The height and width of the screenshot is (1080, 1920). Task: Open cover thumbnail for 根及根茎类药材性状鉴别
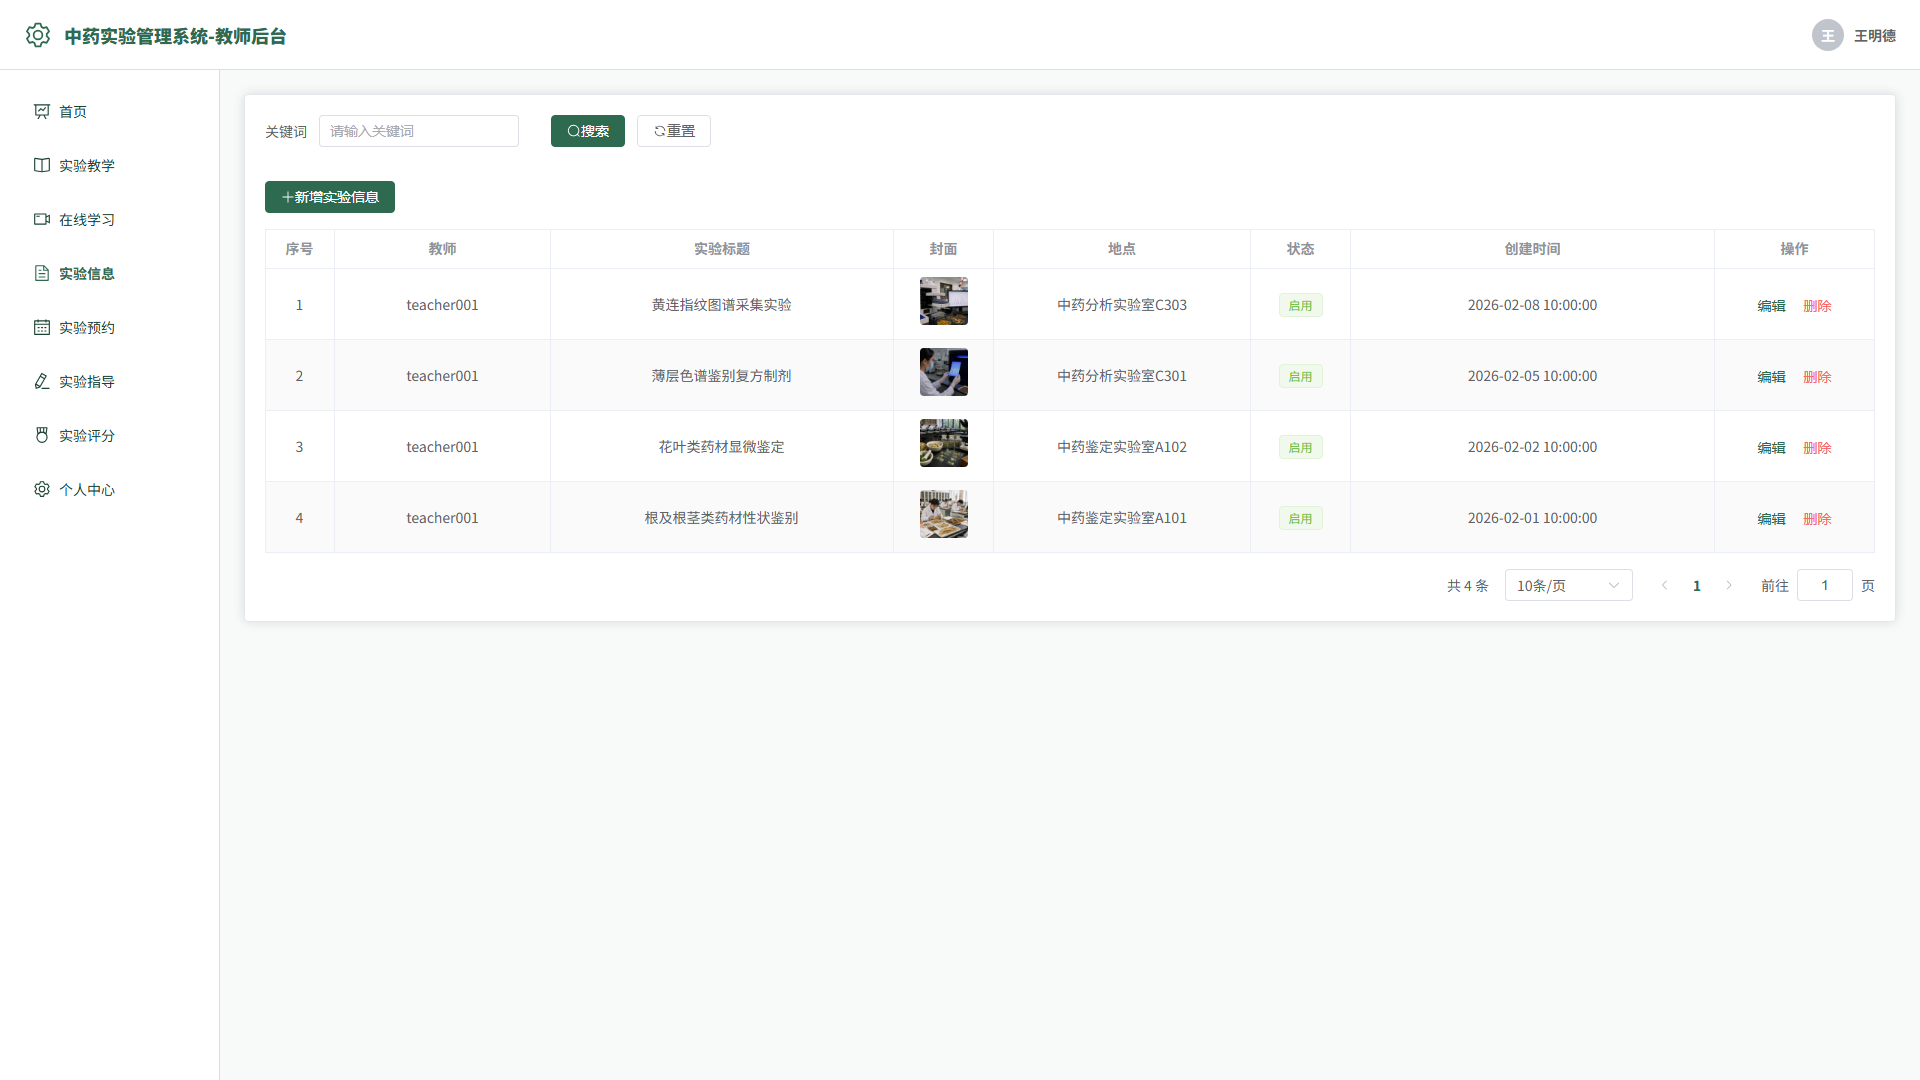[x=944, y=514]
